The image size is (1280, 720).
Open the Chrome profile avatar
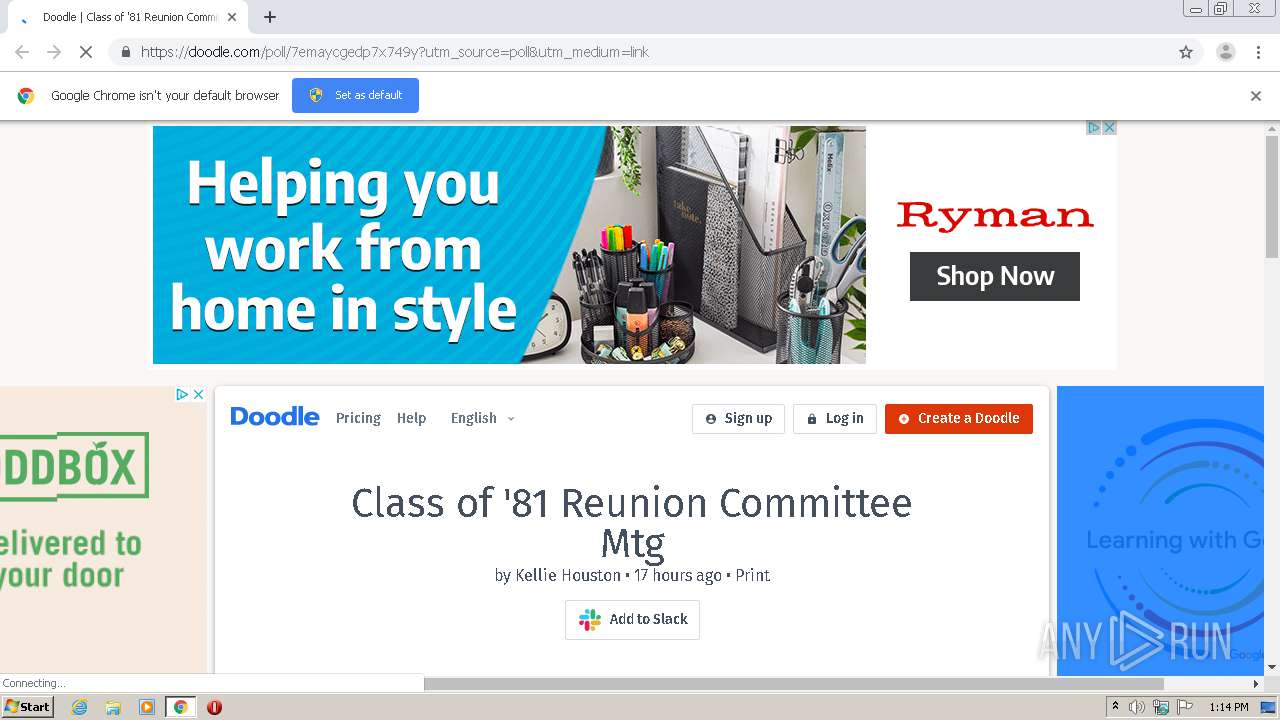pyautogui.click(x=1225, y=52)
